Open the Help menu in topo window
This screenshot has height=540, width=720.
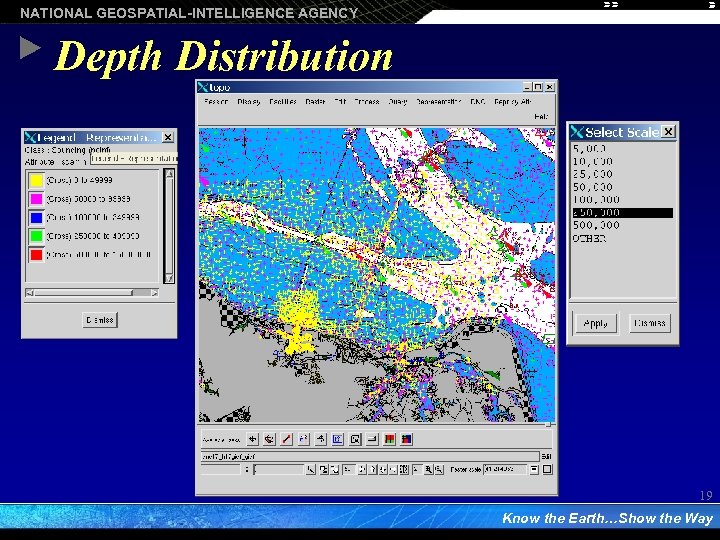click(541, 117)
